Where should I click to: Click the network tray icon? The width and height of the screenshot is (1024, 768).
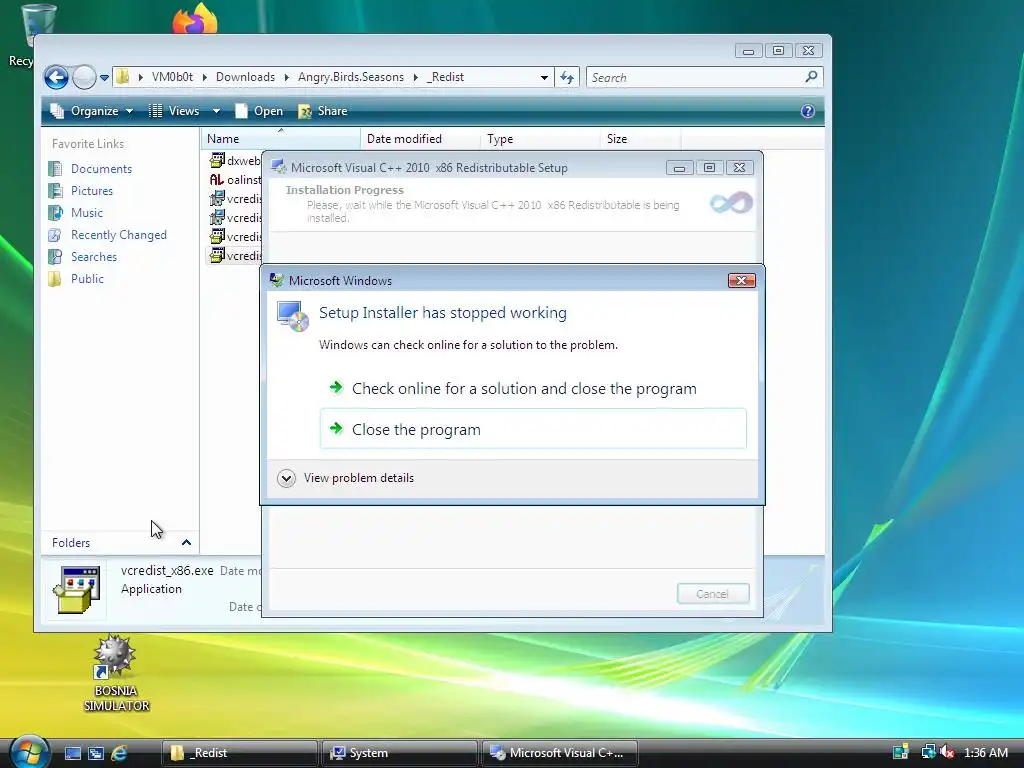(927, 752)
